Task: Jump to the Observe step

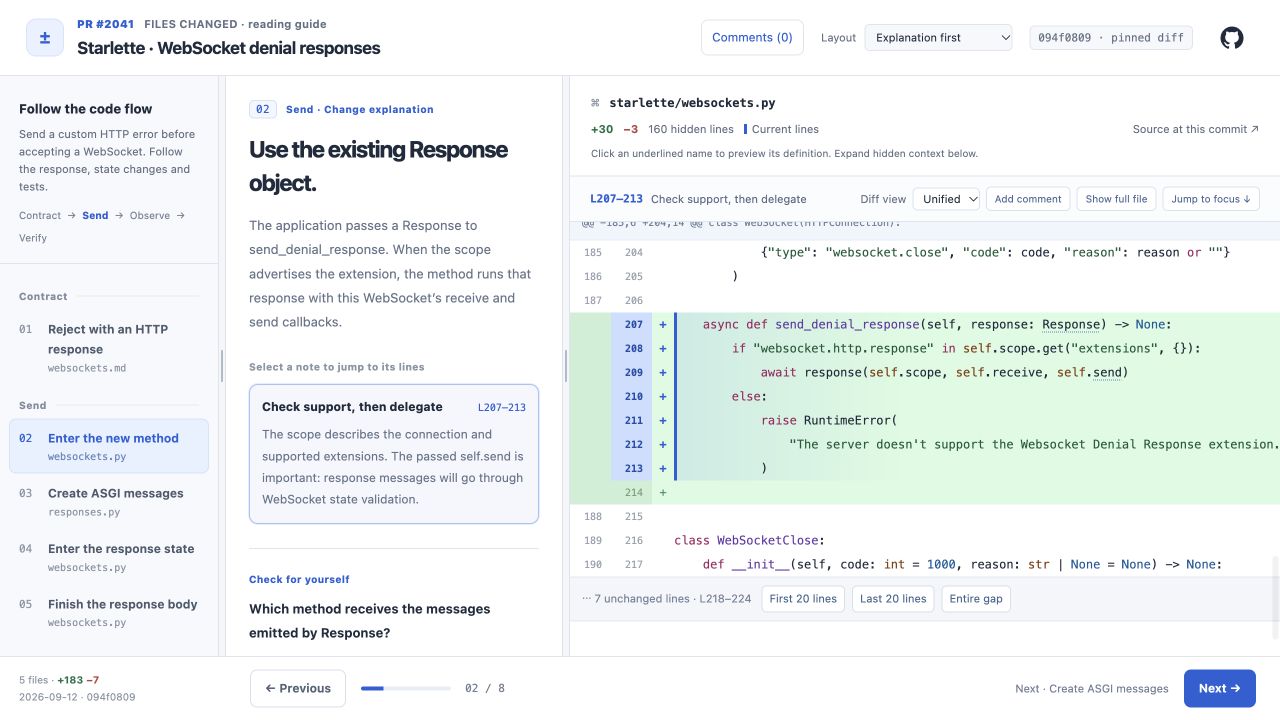Action: pyautogui.click(x=150, y=216)
